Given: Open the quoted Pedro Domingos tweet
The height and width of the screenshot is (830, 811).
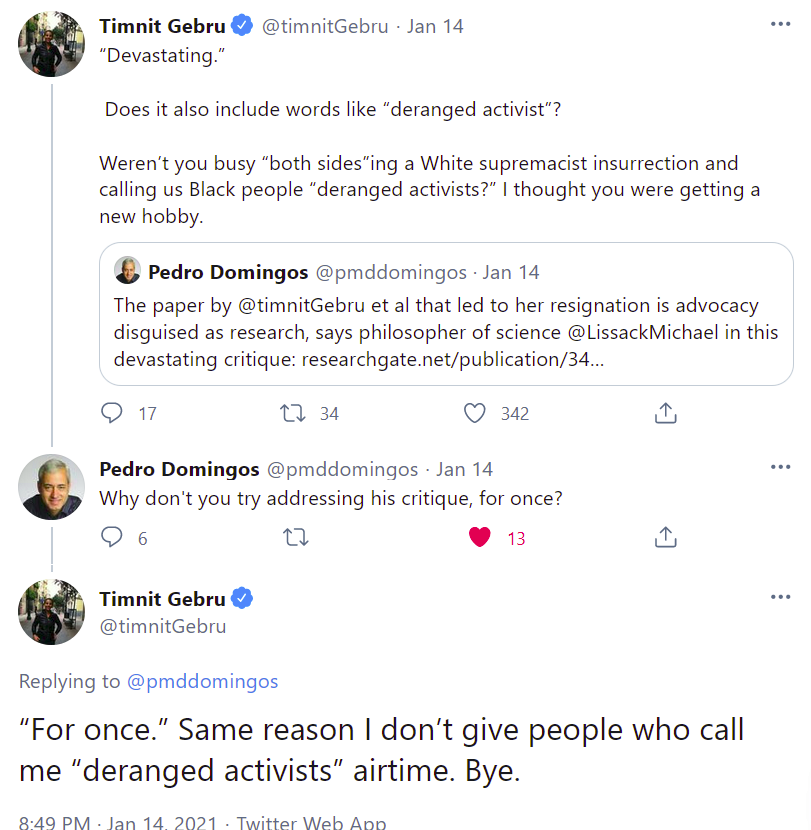Looking at the screenshot, I should tap(446, 315).
